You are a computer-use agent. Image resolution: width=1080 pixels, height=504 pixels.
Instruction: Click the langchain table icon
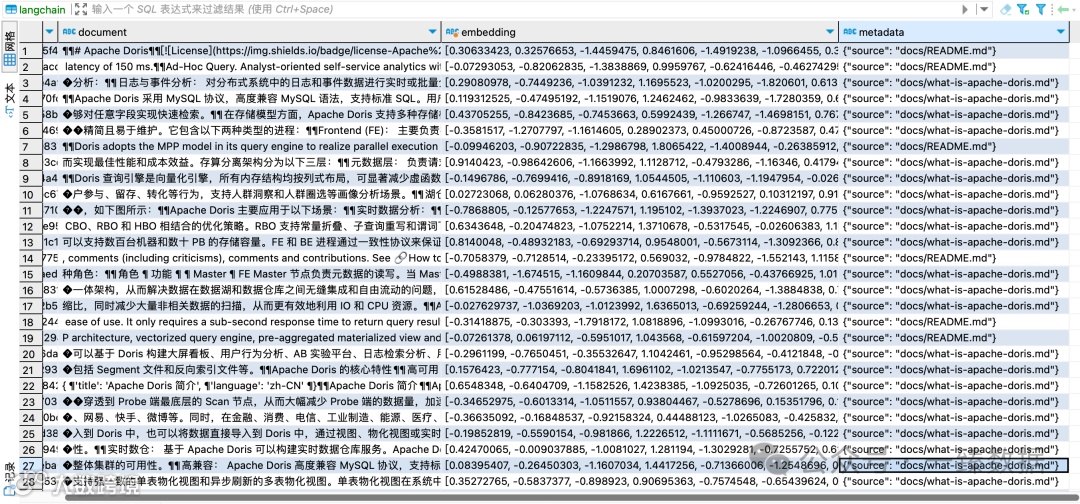click(x=10, y=9)
